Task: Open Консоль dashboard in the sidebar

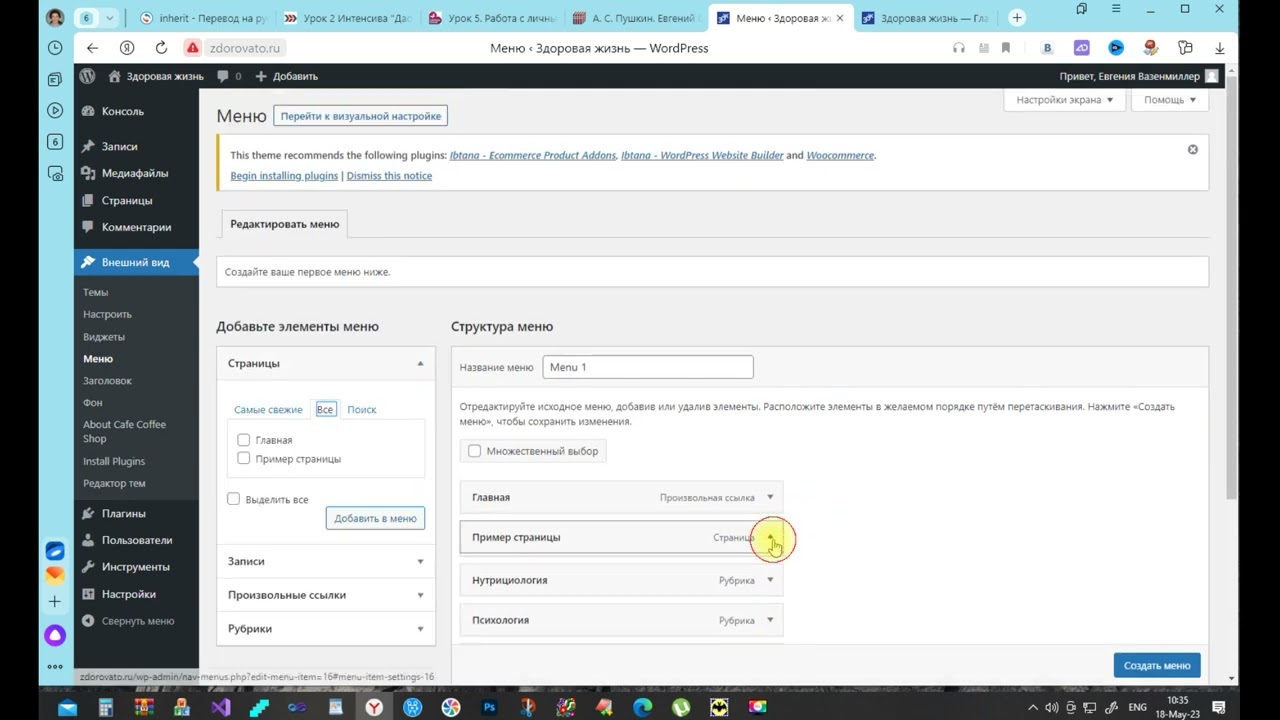Action: click(123, 111)
